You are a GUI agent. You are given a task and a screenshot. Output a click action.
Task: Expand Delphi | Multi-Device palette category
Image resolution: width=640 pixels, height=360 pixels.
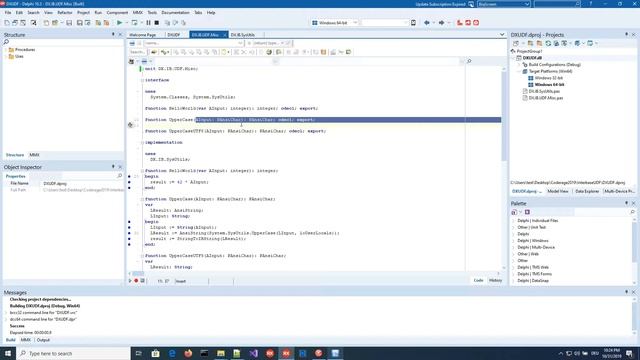pyautogui.click(x=513, y=247)
